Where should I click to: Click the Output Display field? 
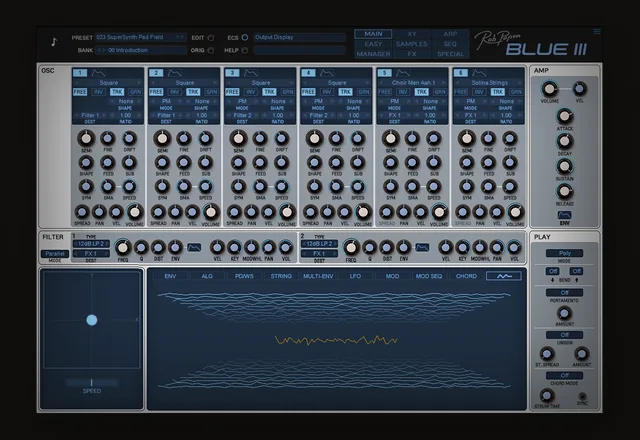pyautogui.click(x=300, y=37)
